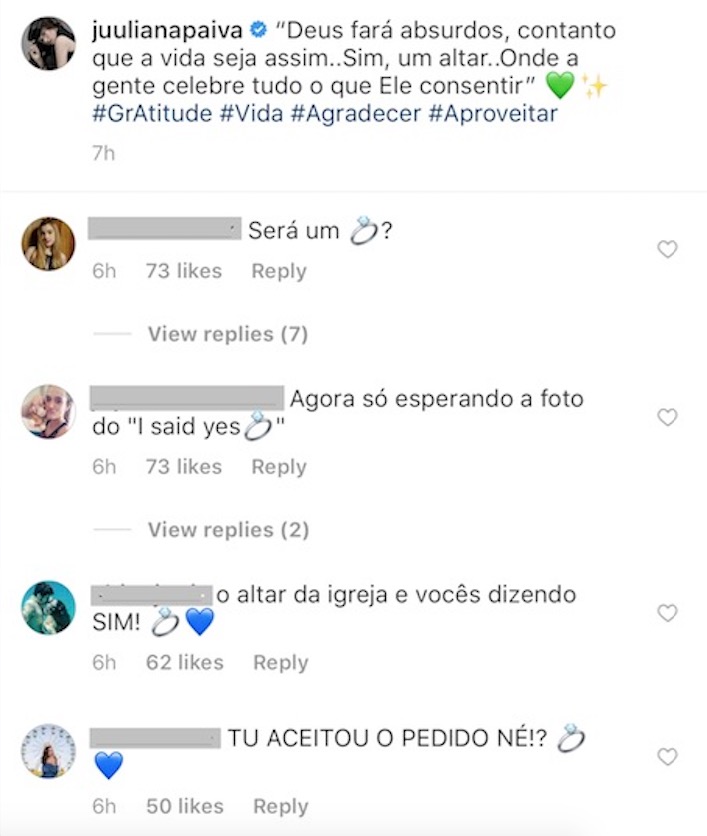Reply to the 50 likes comment
The width and height of the screenshot is (707, 836).
280,806
